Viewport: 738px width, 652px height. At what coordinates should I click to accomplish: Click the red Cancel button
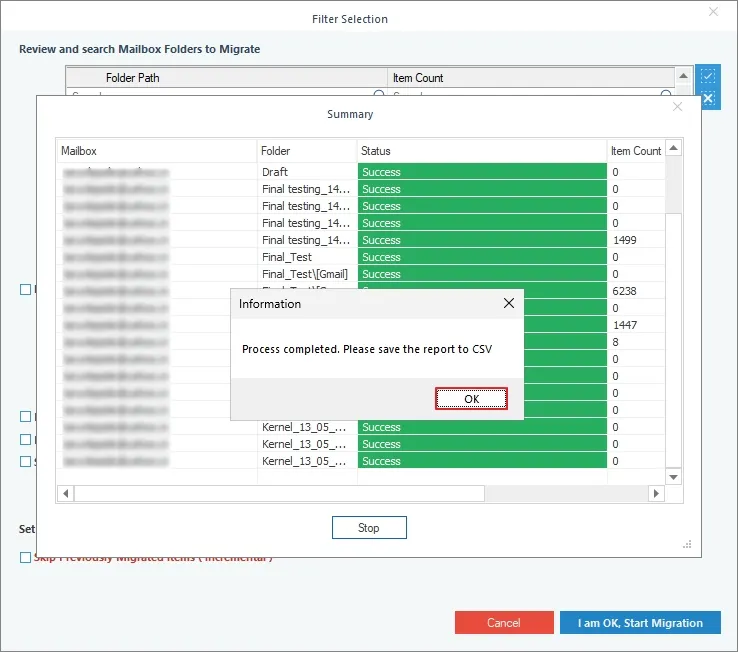504,623
